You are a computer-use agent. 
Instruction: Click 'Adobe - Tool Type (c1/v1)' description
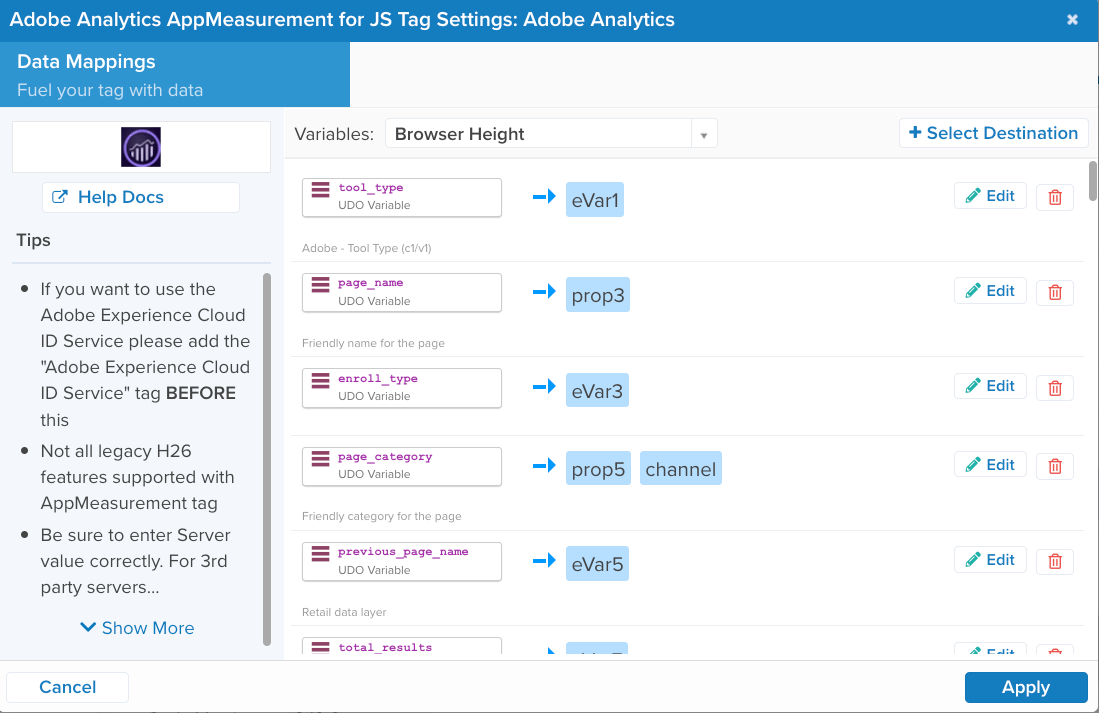(367, 248)
